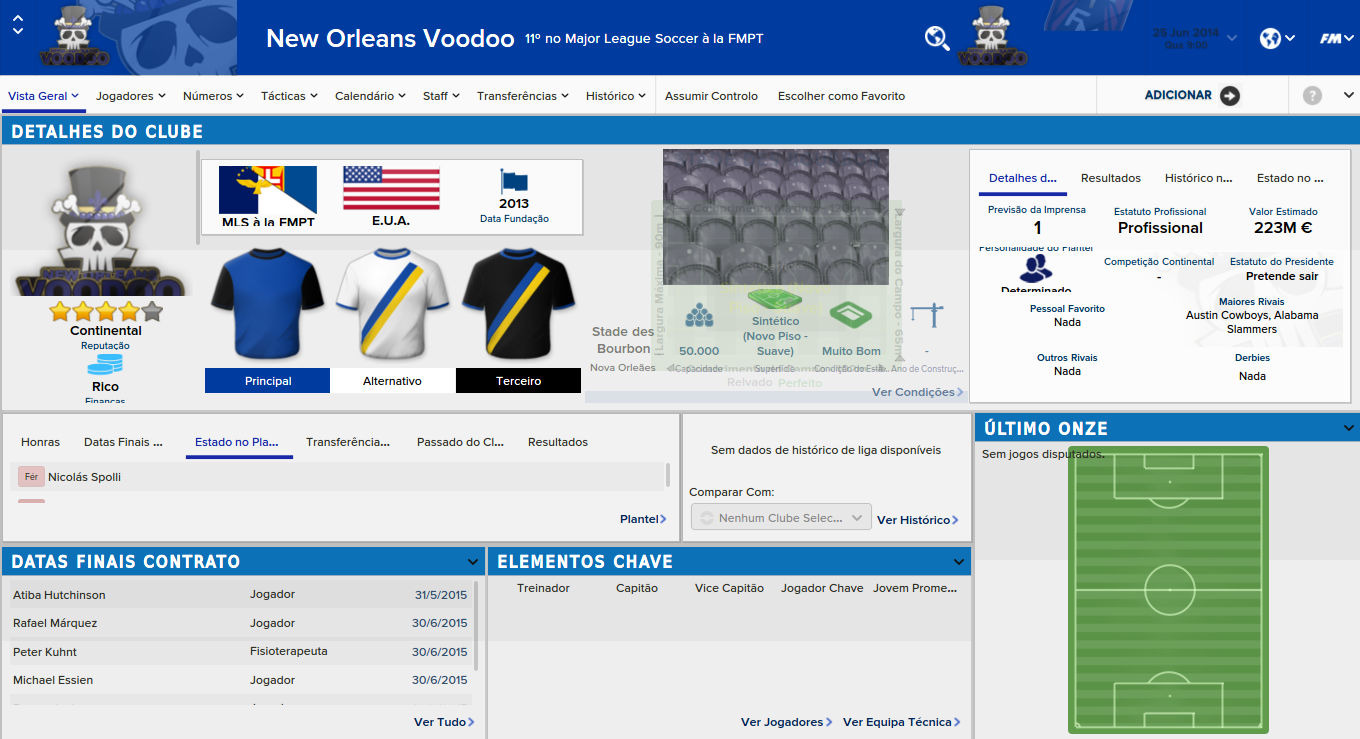Image resolution: width=1360 pixels, height=739 pixels.
Task: Open the Ver Equipa Técnica link
Action: (x=902, y=722)
